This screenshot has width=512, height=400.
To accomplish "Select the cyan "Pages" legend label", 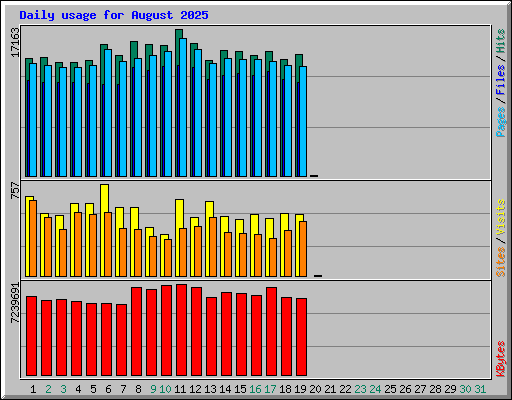I will tap(501, 122).
